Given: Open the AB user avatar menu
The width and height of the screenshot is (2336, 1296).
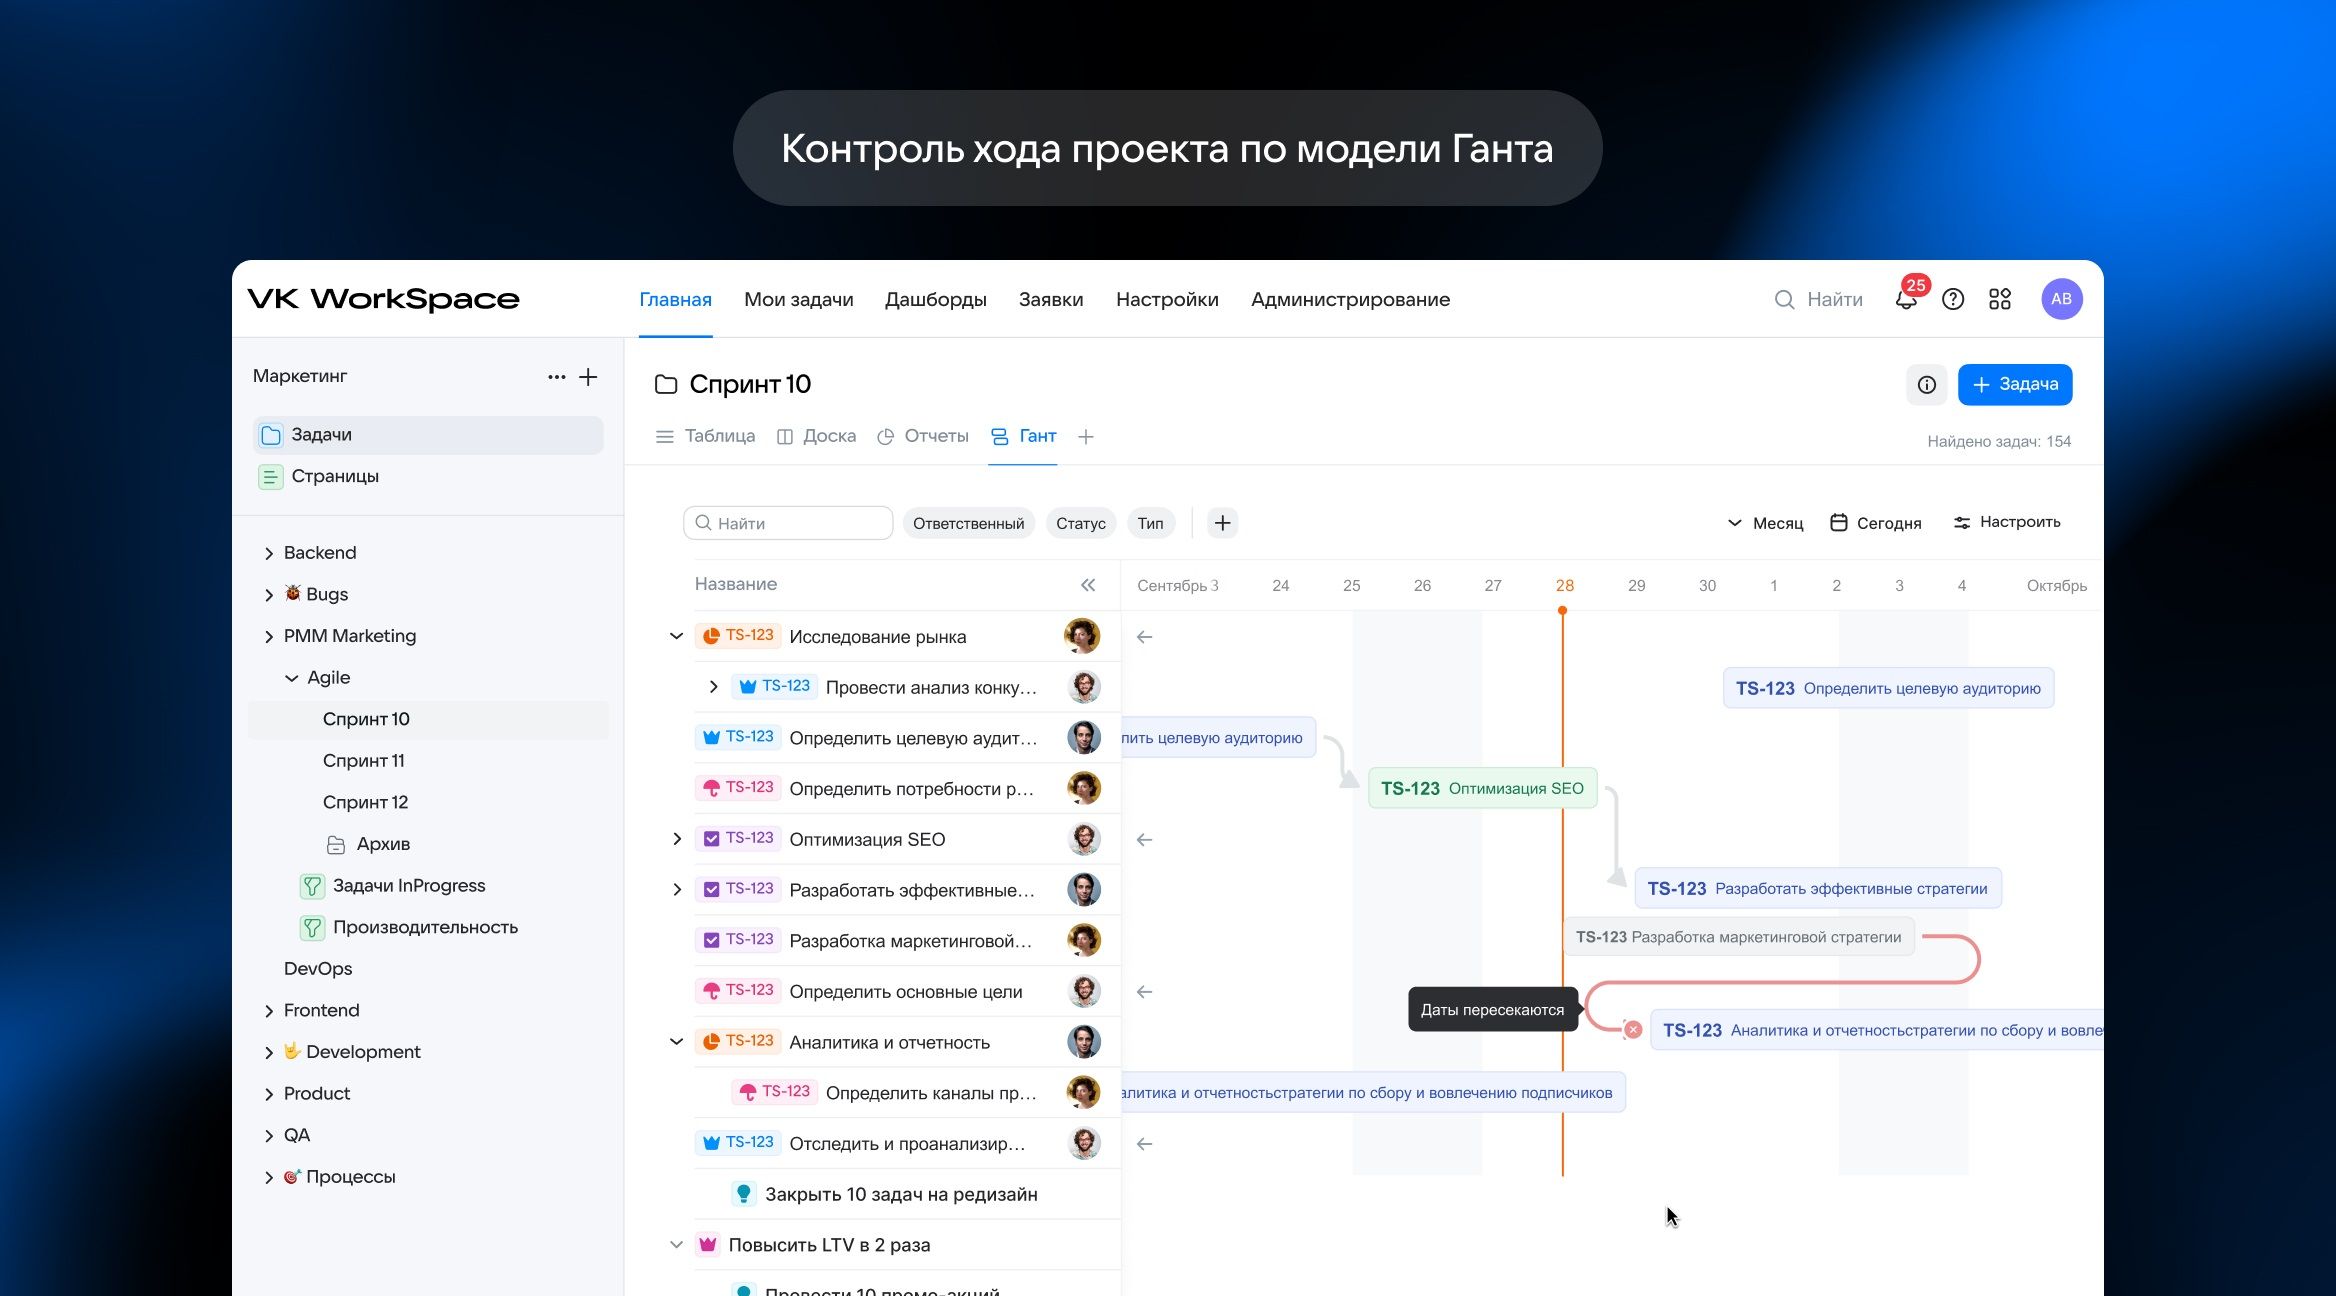Looking at the screenshot, I should point(2062,299).
